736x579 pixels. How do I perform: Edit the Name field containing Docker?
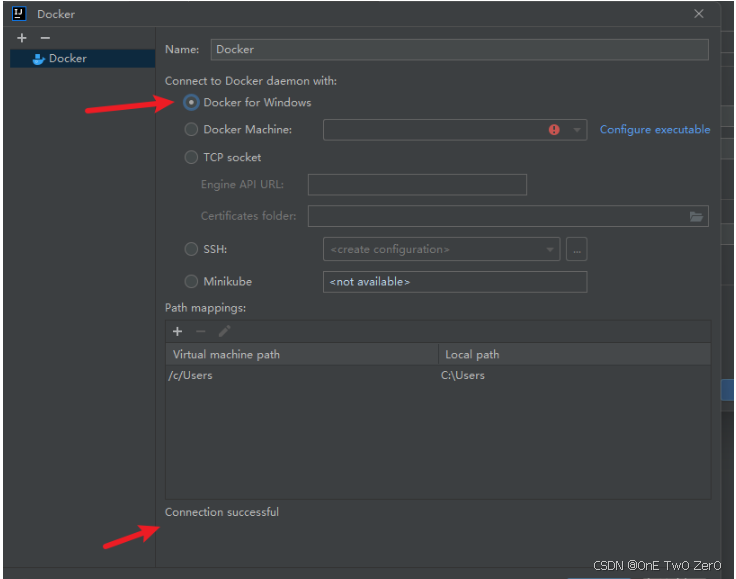pos(460,49)
